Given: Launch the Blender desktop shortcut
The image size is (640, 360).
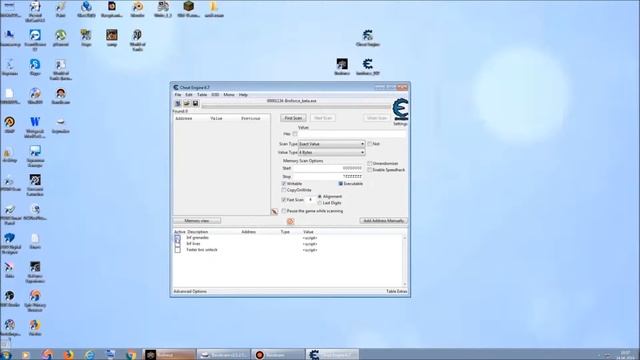Looking at the screenshot, I should coord(138,9).
